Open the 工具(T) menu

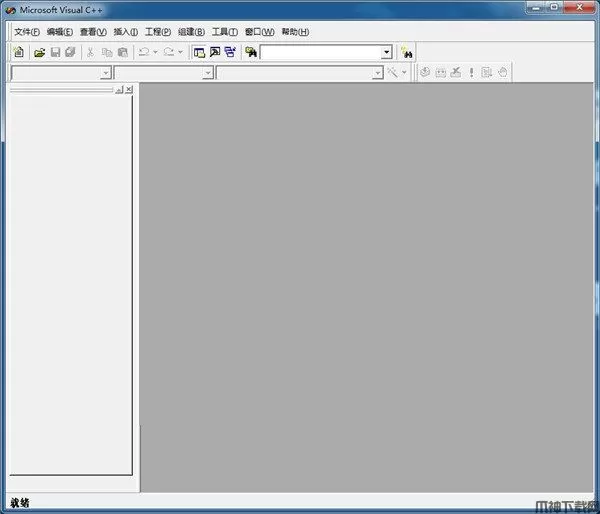click(225, 32)
